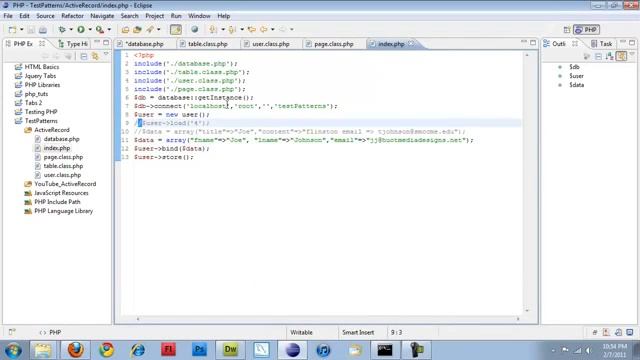The height and width of the screenshot is (360, 640).
Task: Open the Project menu
Action: click(x=155, y=16)
